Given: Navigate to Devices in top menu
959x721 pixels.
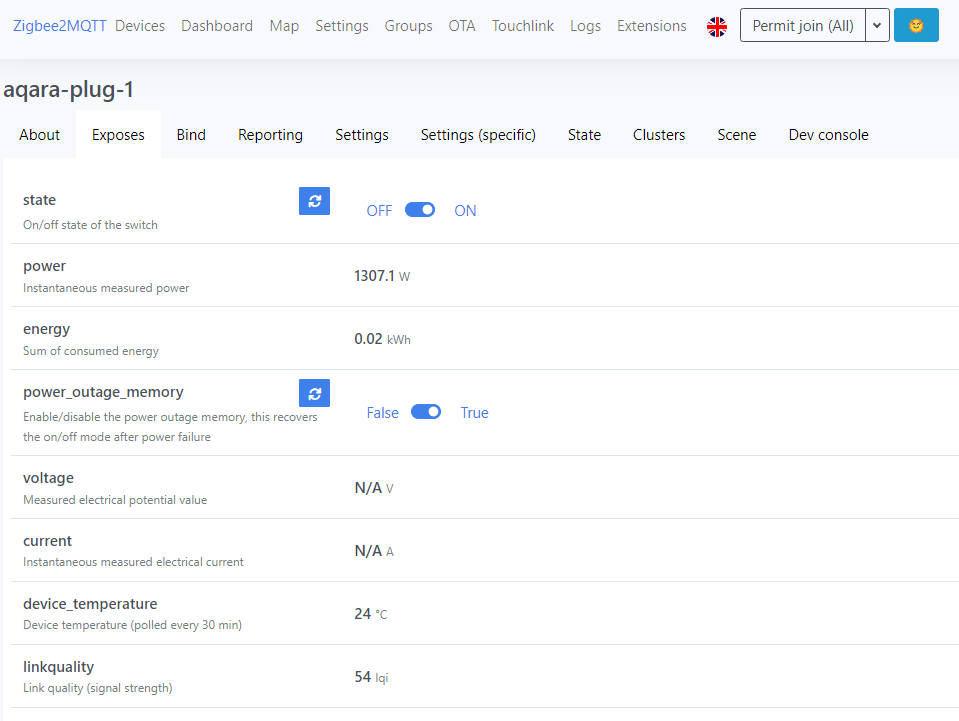Looking at the screenshot, I should (140, 26).
